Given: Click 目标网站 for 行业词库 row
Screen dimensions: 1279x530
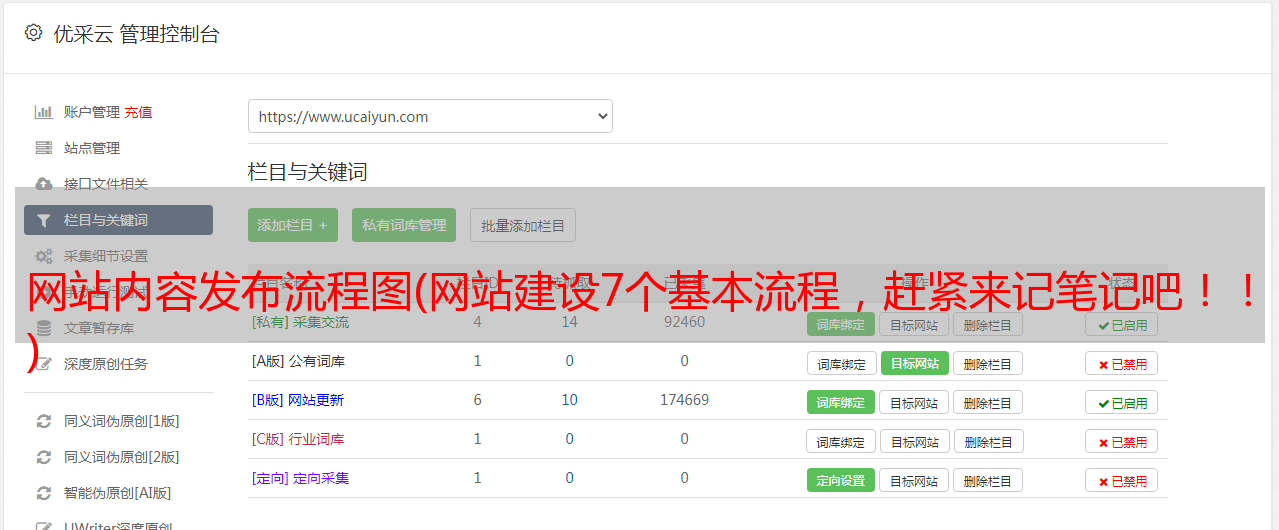Looking at the screenshot, I should coord(914,441).
